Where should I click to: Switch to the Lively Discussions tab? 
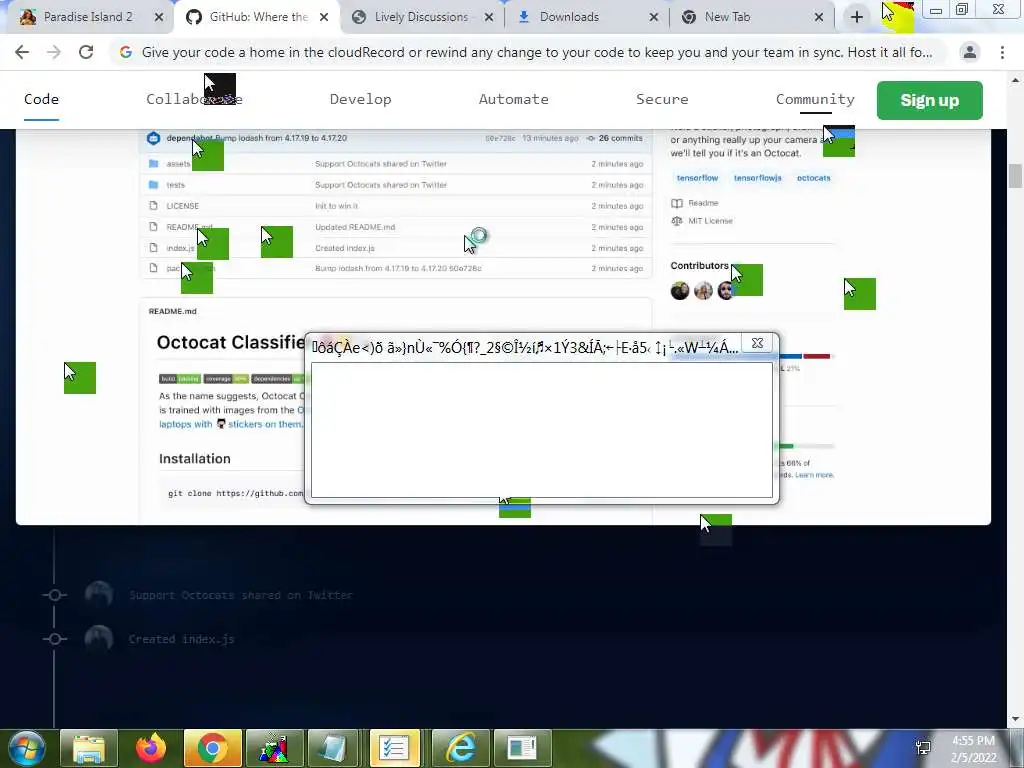(421, 17)
